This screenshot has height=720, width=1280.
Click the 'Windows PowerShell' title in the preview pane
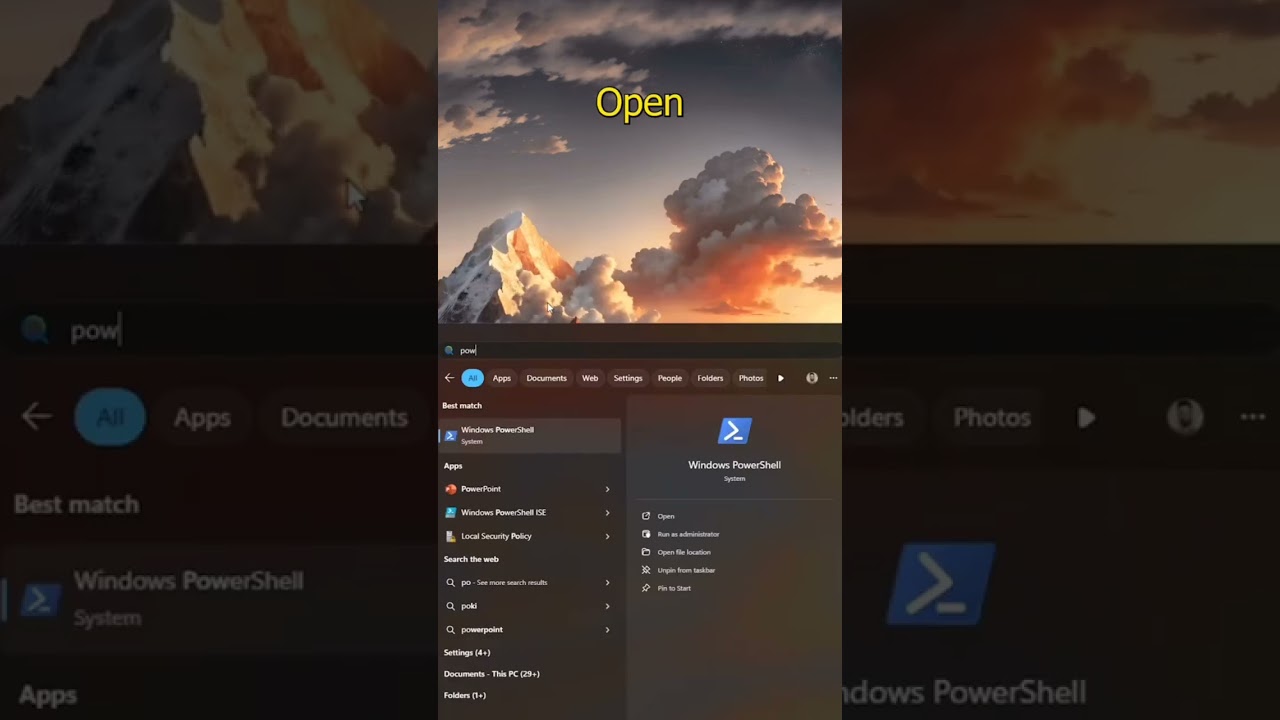tap(735, 465)
